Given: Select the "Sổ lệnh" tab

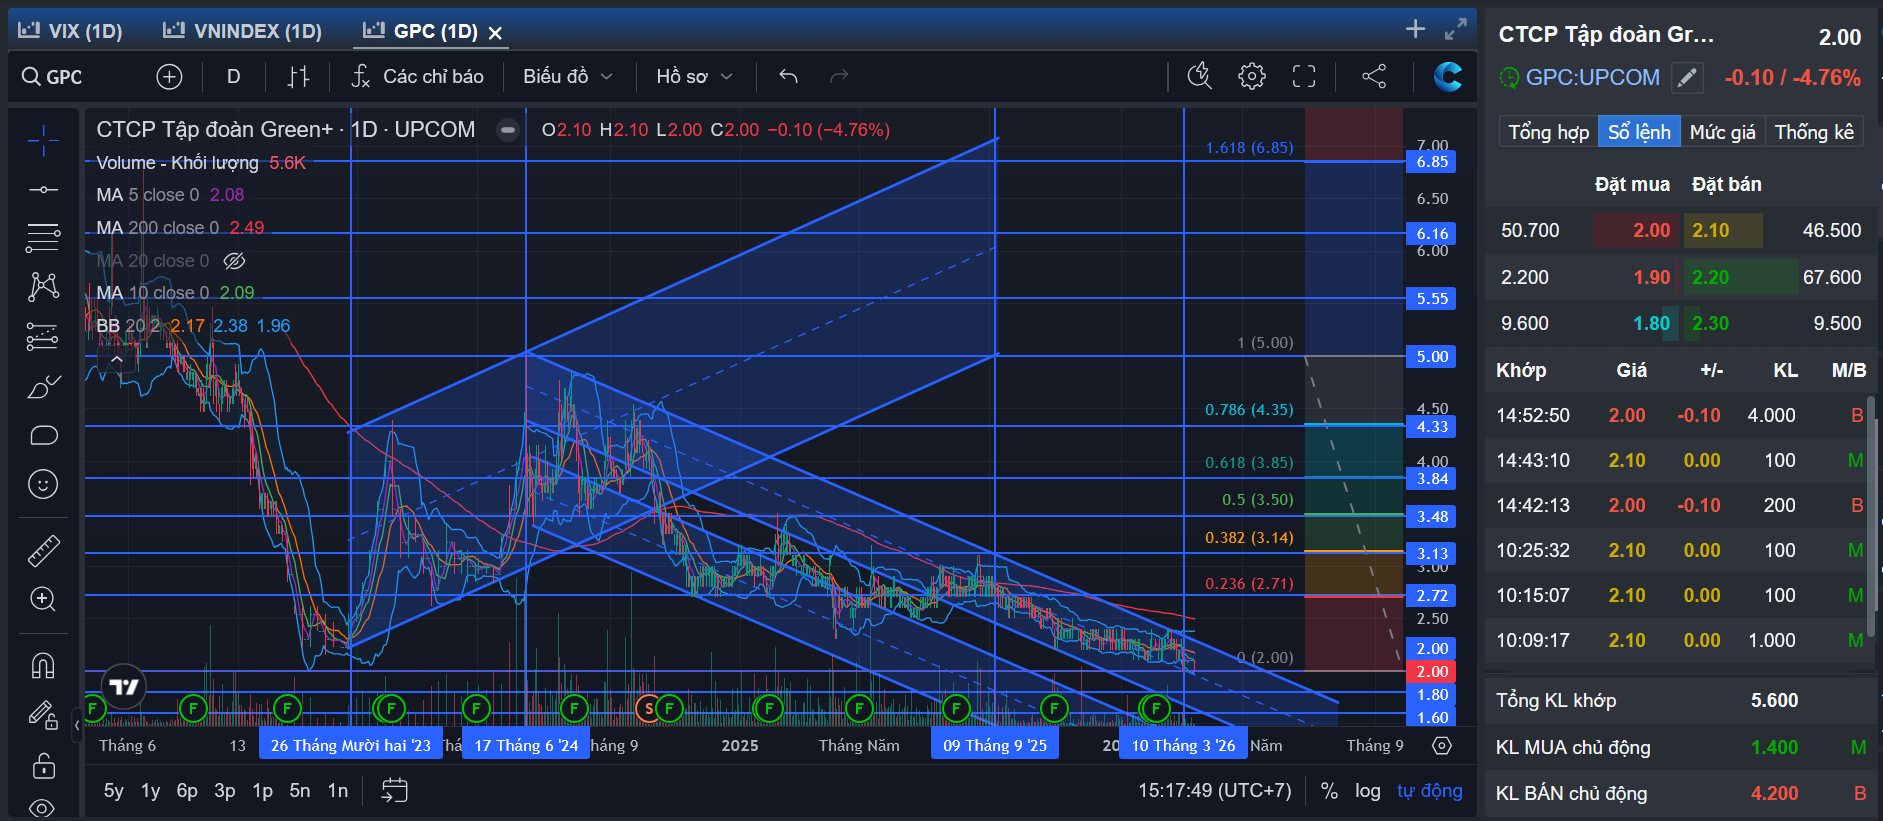Looking at the screenshot, I should [x=1639, y=132].
